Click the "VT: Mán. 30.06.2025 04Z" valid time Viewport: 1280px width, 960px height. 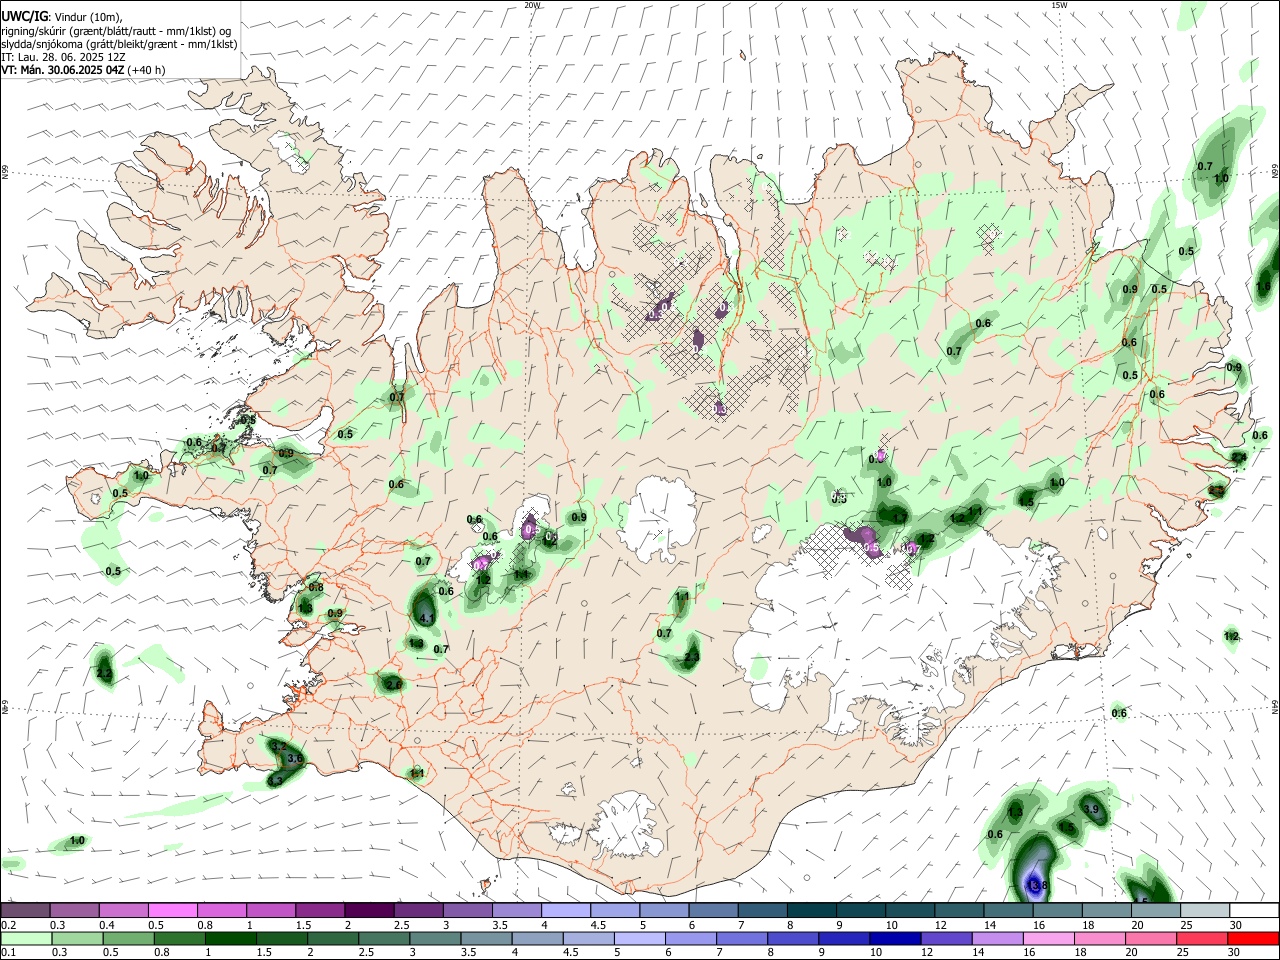pos(63,70)
